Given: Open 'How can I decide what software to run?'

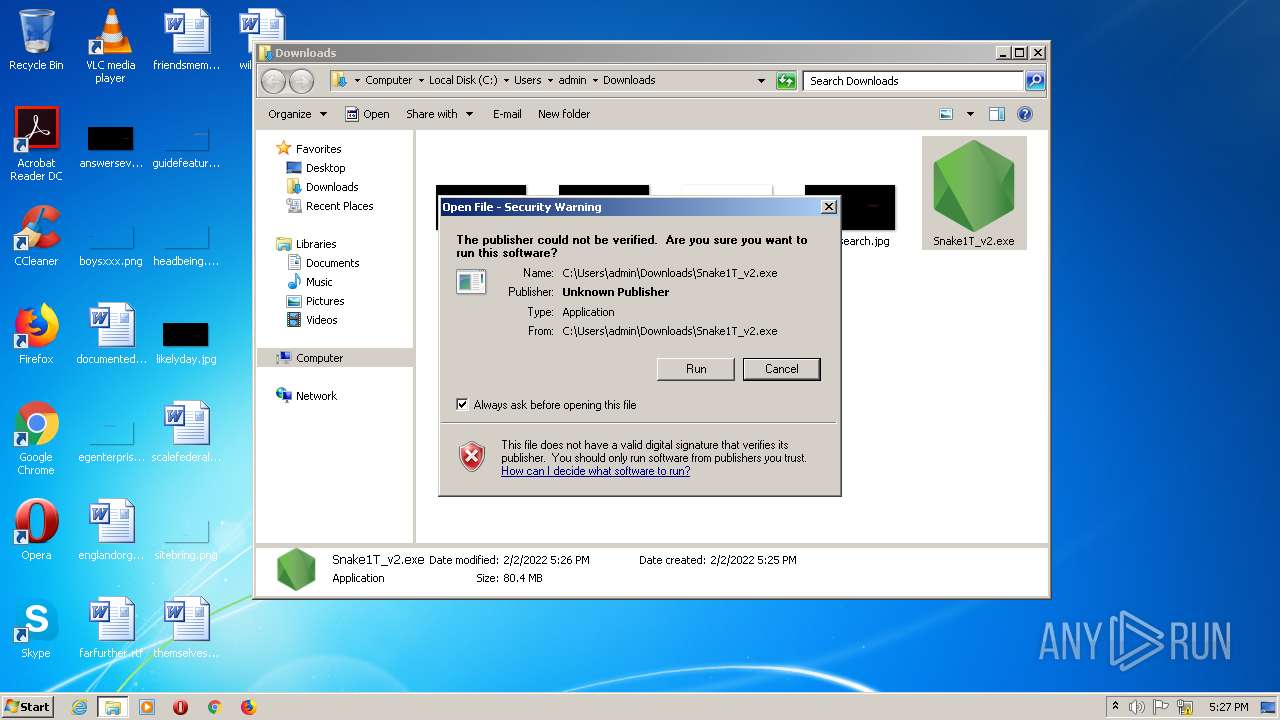Looking at the screenshot, I should pos(595,471).
